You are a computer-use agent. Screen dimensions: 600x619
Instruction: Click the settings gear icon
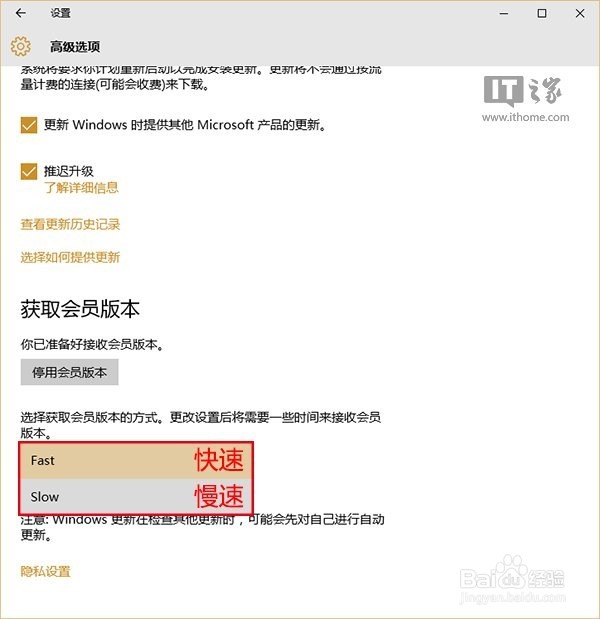click(x=21, y=46)
